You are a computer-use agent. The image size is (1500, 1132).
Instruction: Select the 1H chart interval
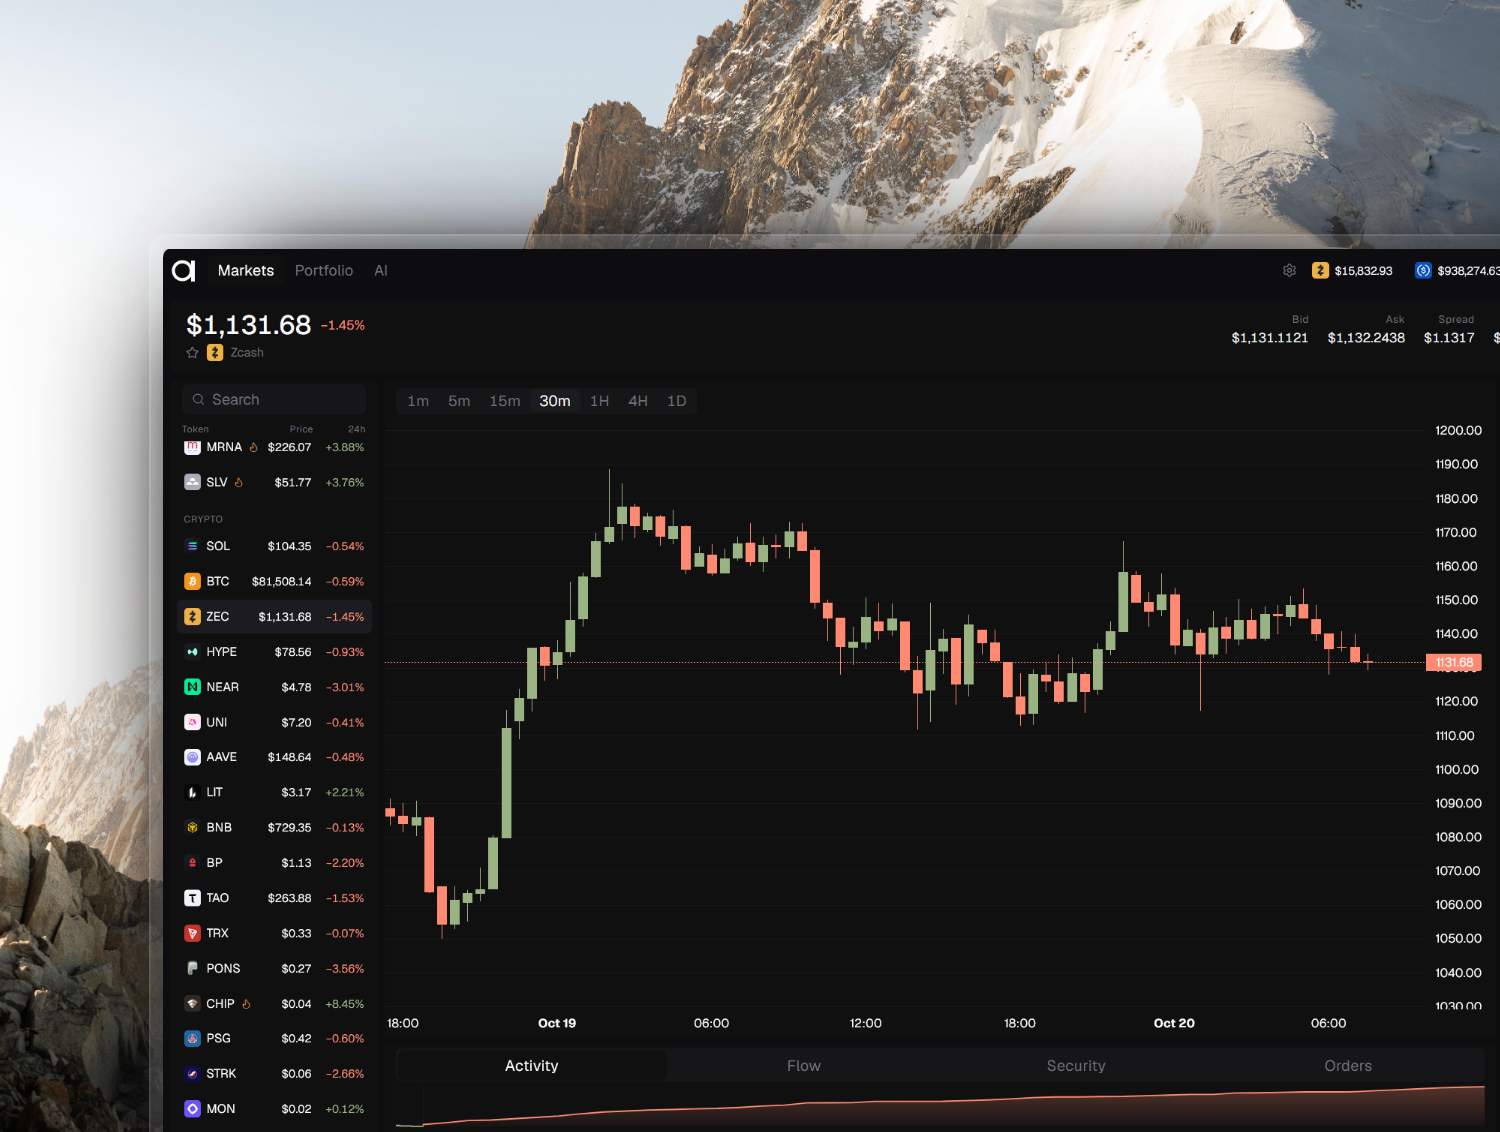pyautogui.click(x=599, y=401)
